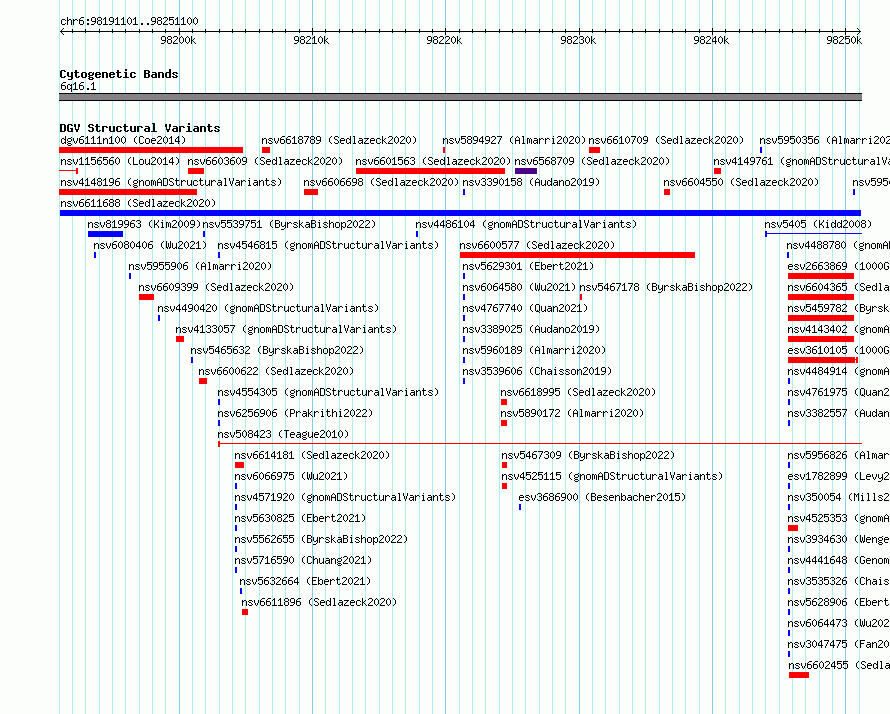Open nsv5894927 (Almarri2020) variant
The image size is (890, 714).
click(514, 140)
